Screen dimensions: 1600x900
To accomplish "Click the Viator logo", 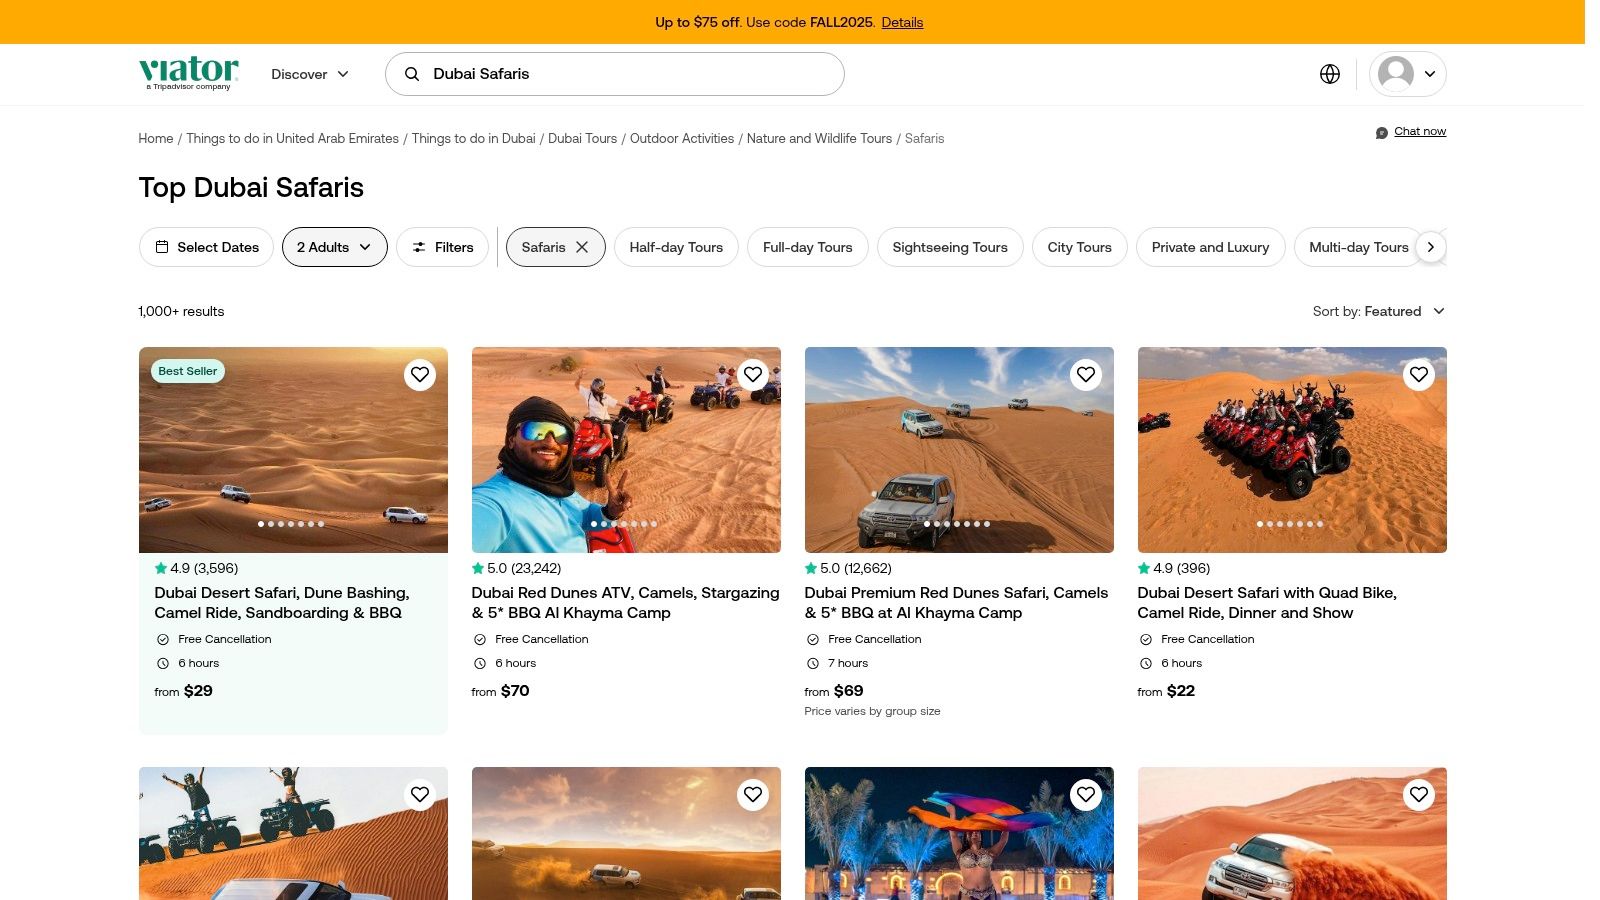I will 187,72.
